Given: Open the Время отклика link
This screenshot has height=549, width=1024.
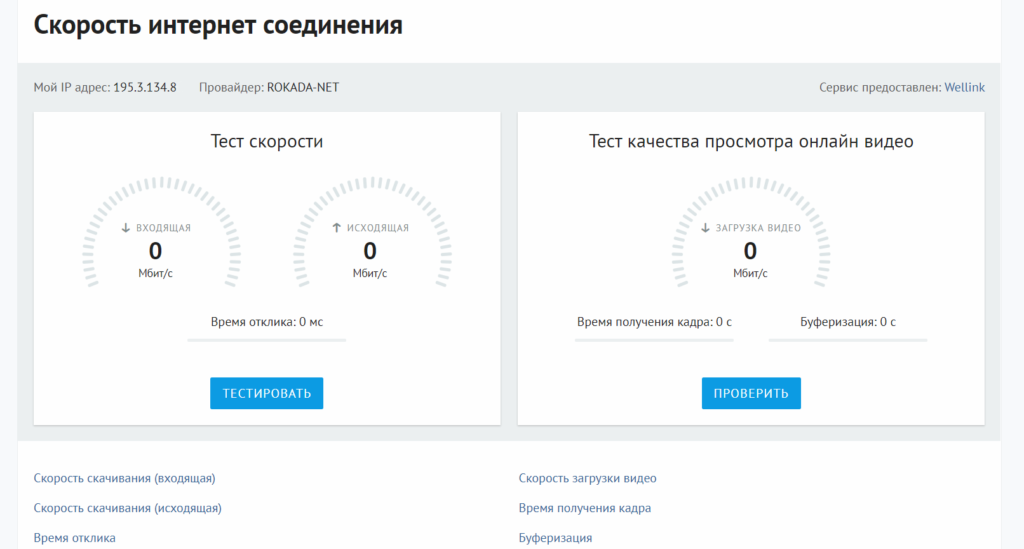Looking at the screenshot, I should (x=74, y=538).
